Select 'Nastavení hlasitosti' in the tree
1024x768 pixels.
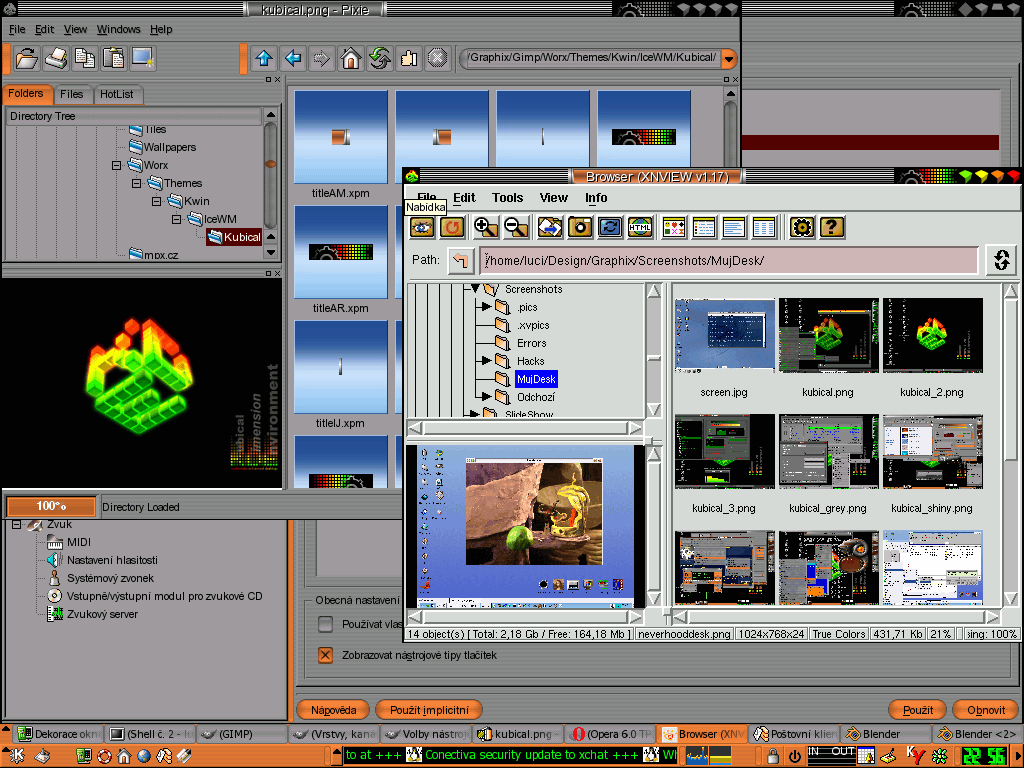click(112, 560)
